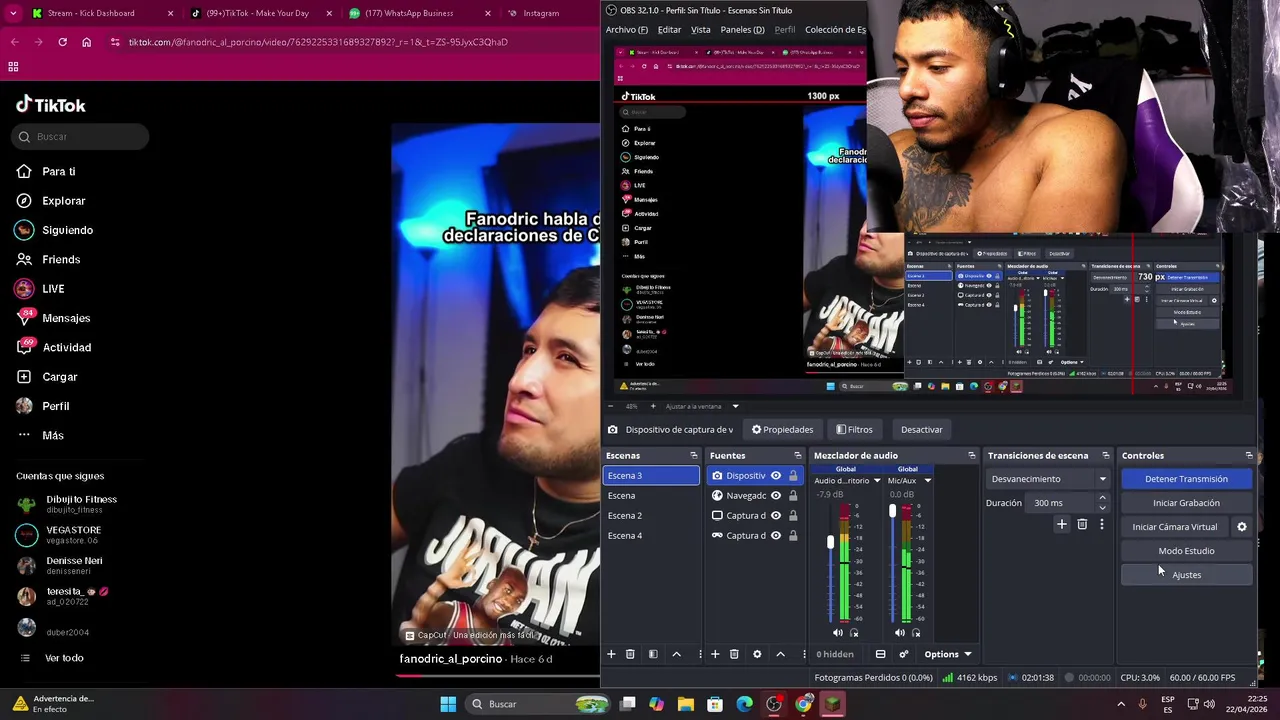
Task: Open browser apps grid icon in bookmarks bar
Action: click(x=13, y=67)
